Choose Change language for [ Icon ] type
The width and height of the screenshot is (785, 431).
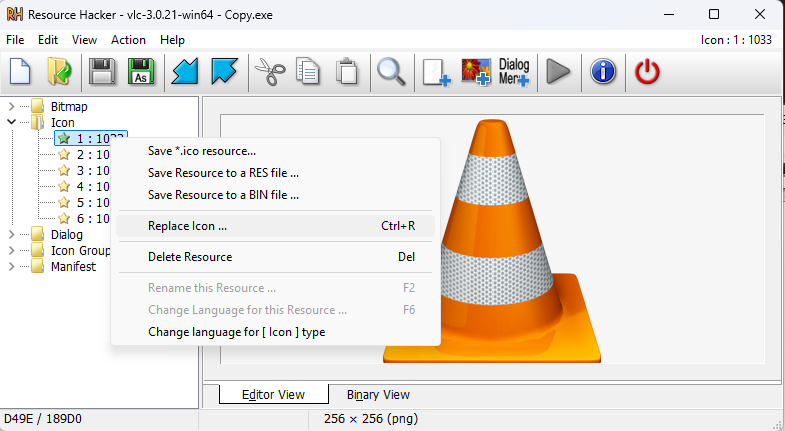click(x=275, y=332)
